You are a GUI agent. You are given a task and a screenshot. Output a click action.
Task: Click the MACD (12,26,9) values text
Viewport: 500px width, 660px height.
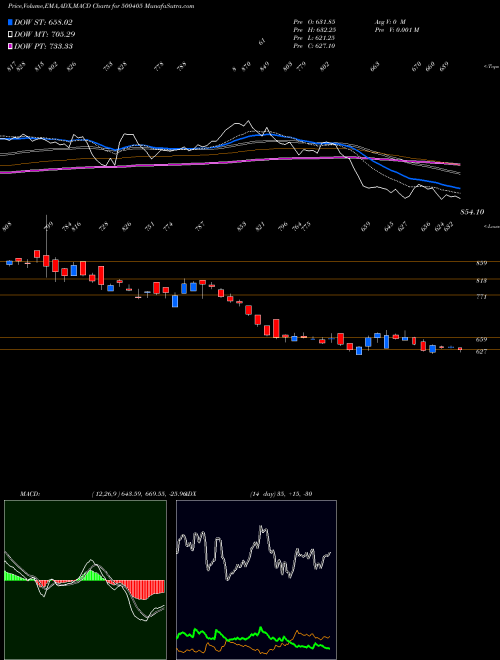tap(138, 493)
